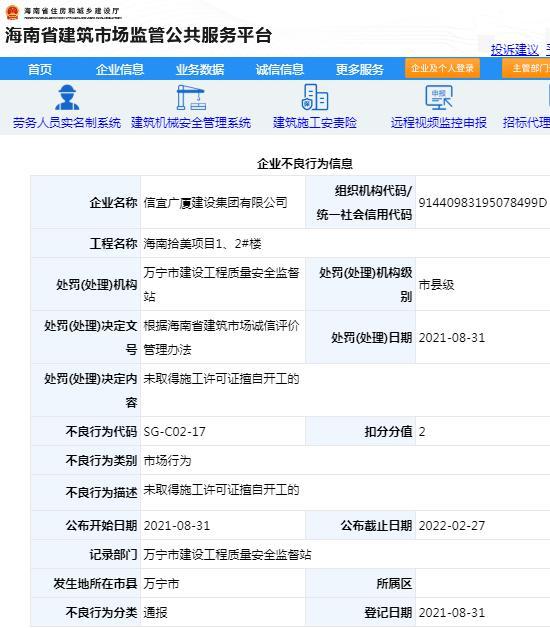Open the 投诉建议 link
This screenshot has width=550, height=628.
(515, 50)
